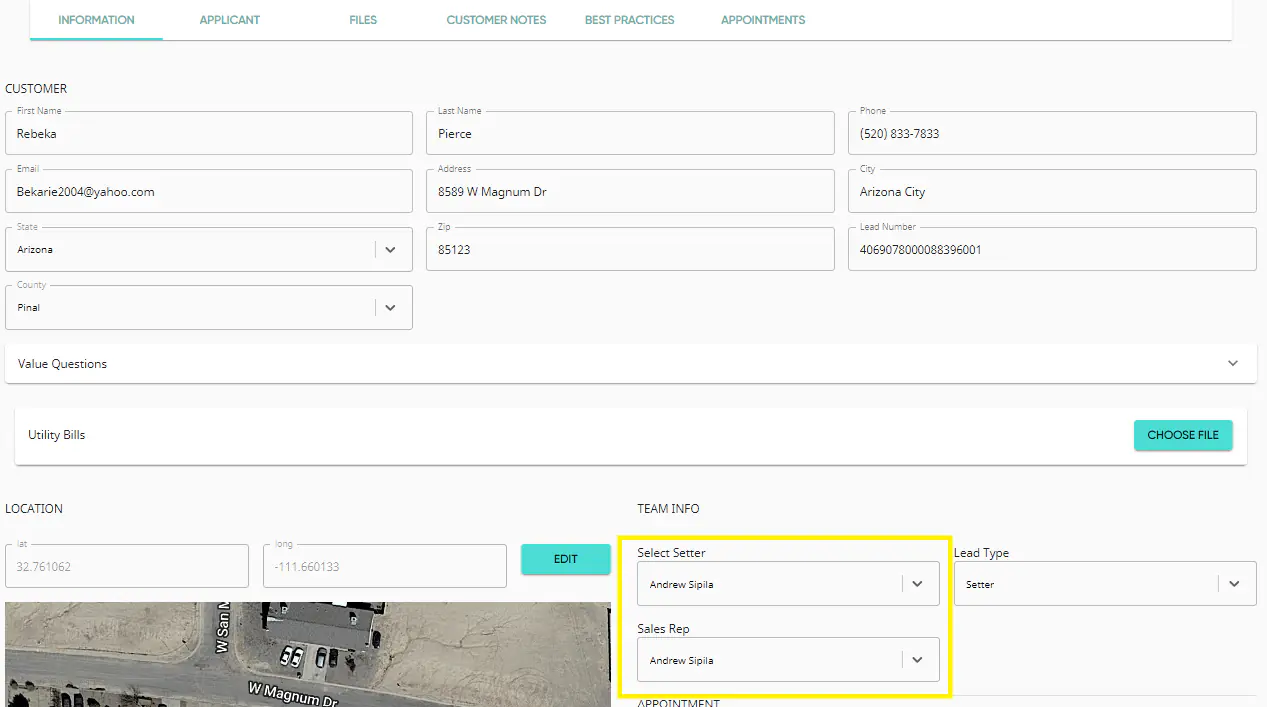View the Appointments tab
1267x707 pixels.
tap(763, 20)
